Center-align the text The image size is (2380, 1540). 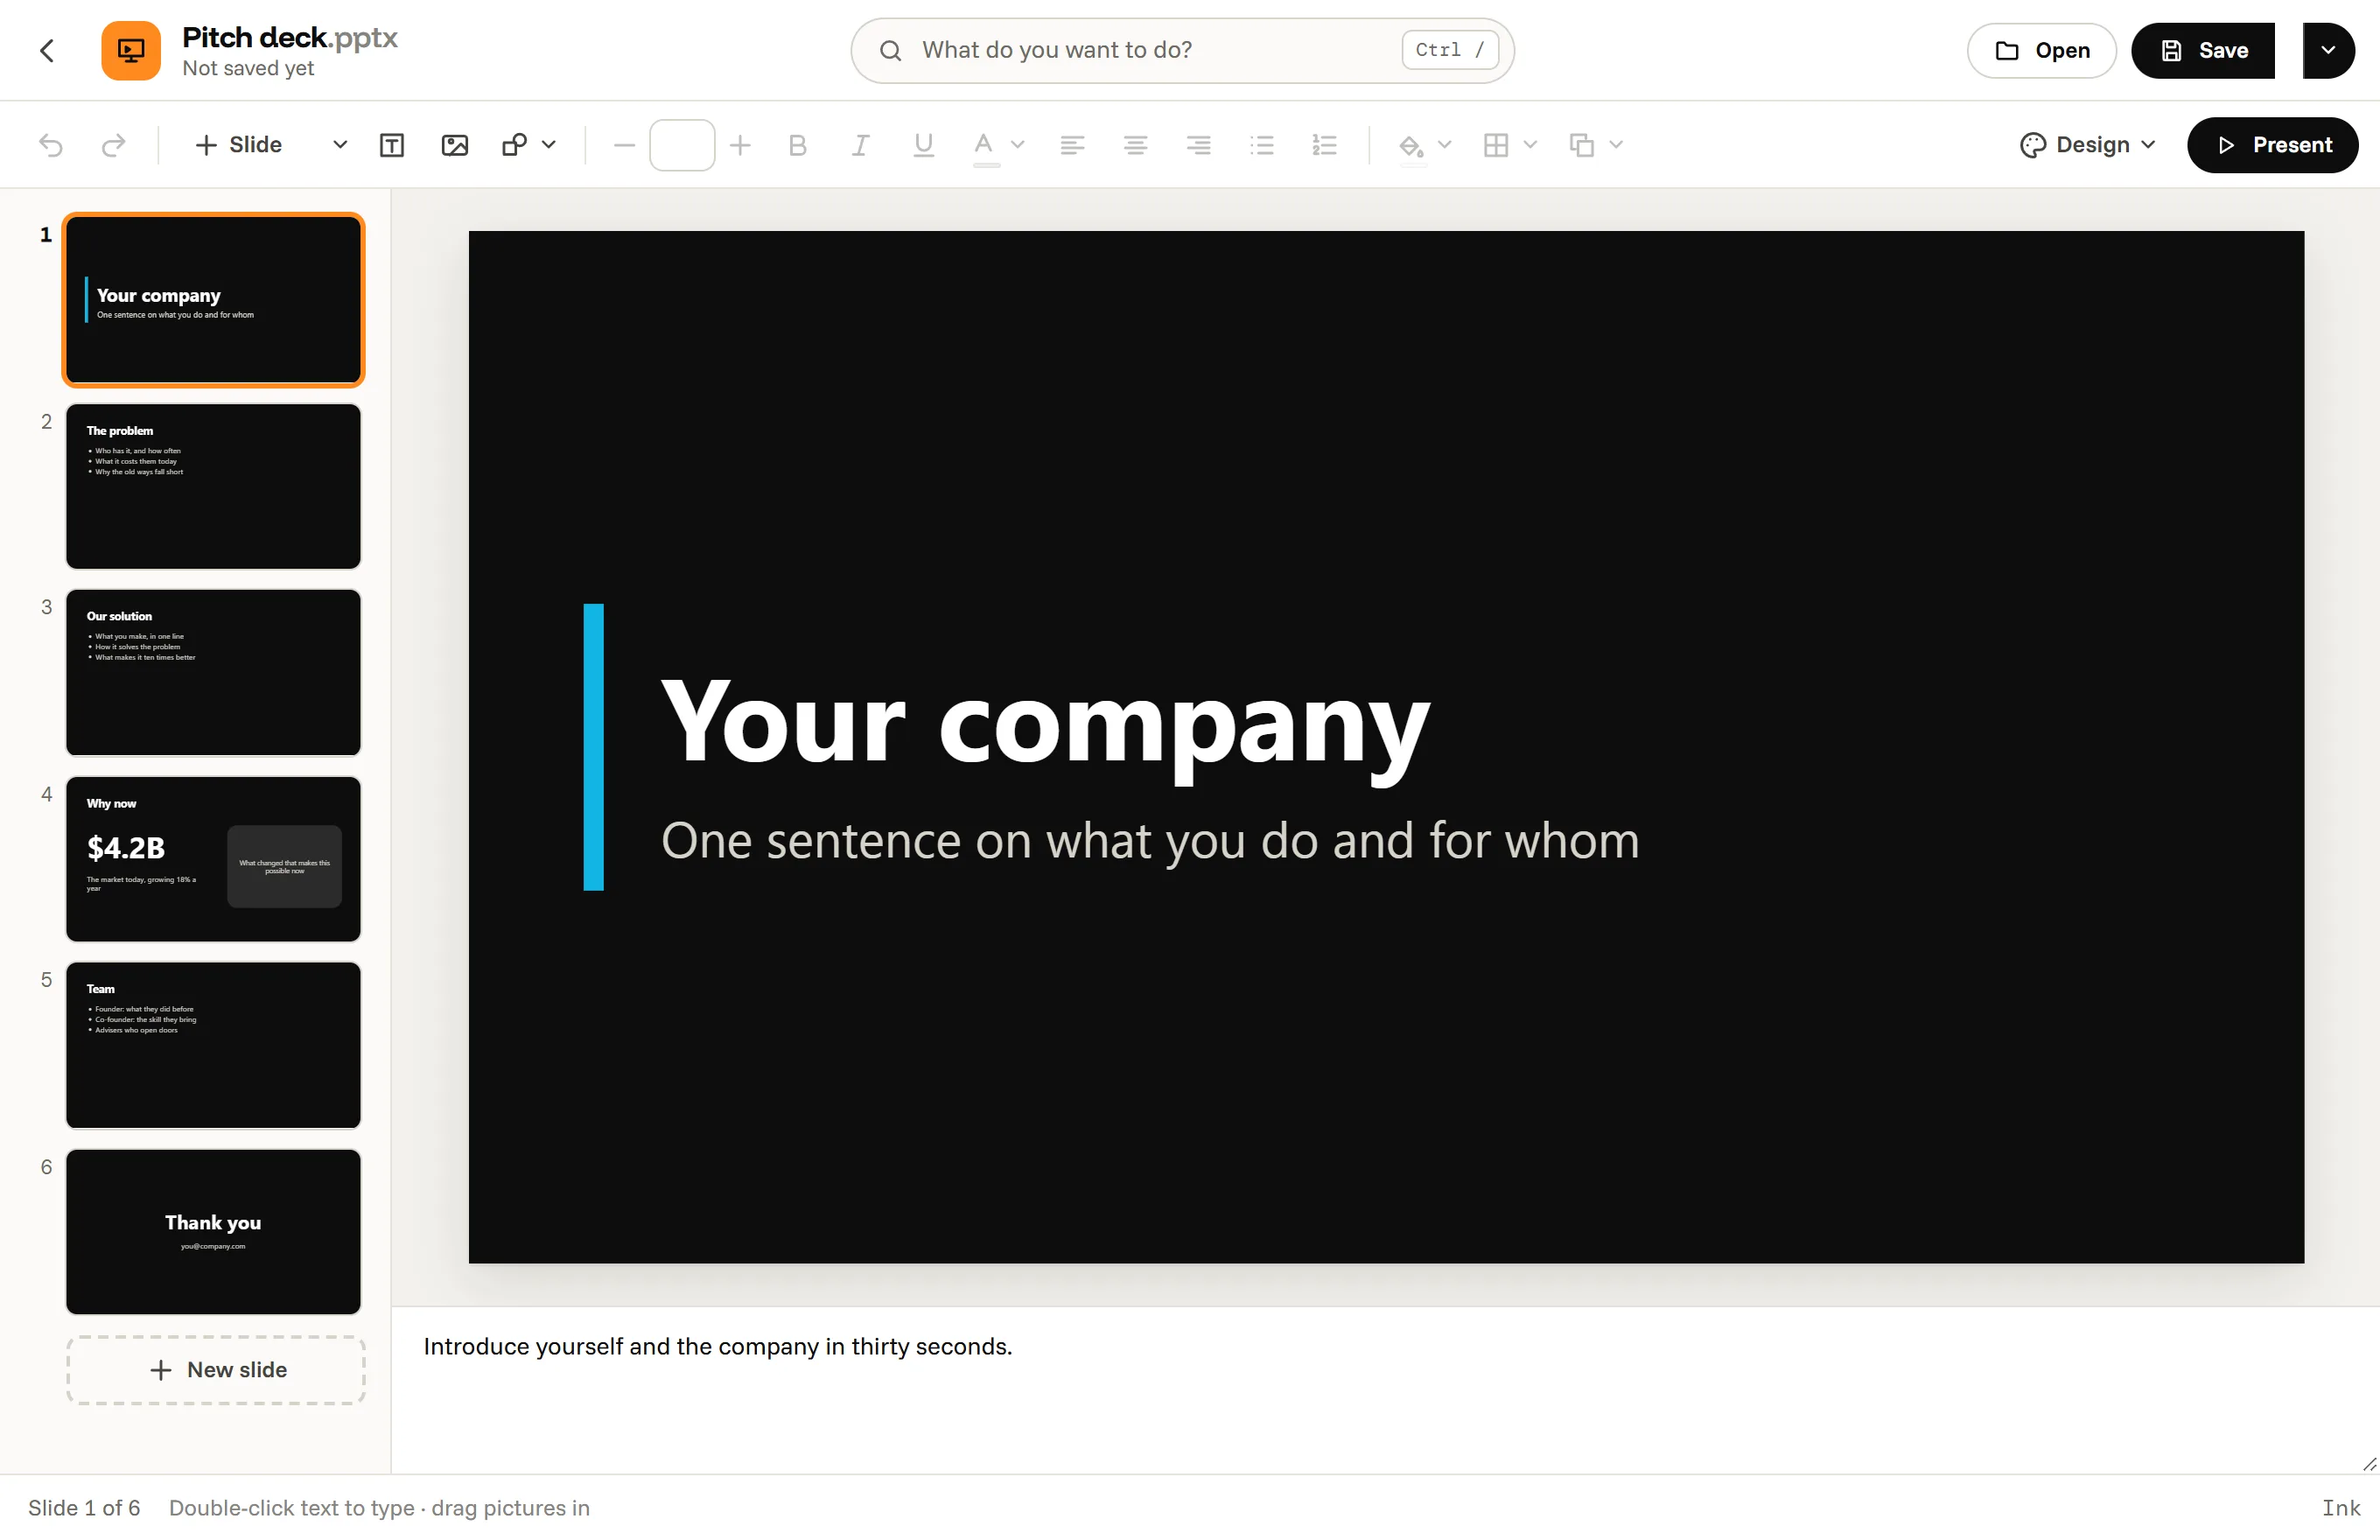[1135, 145]
